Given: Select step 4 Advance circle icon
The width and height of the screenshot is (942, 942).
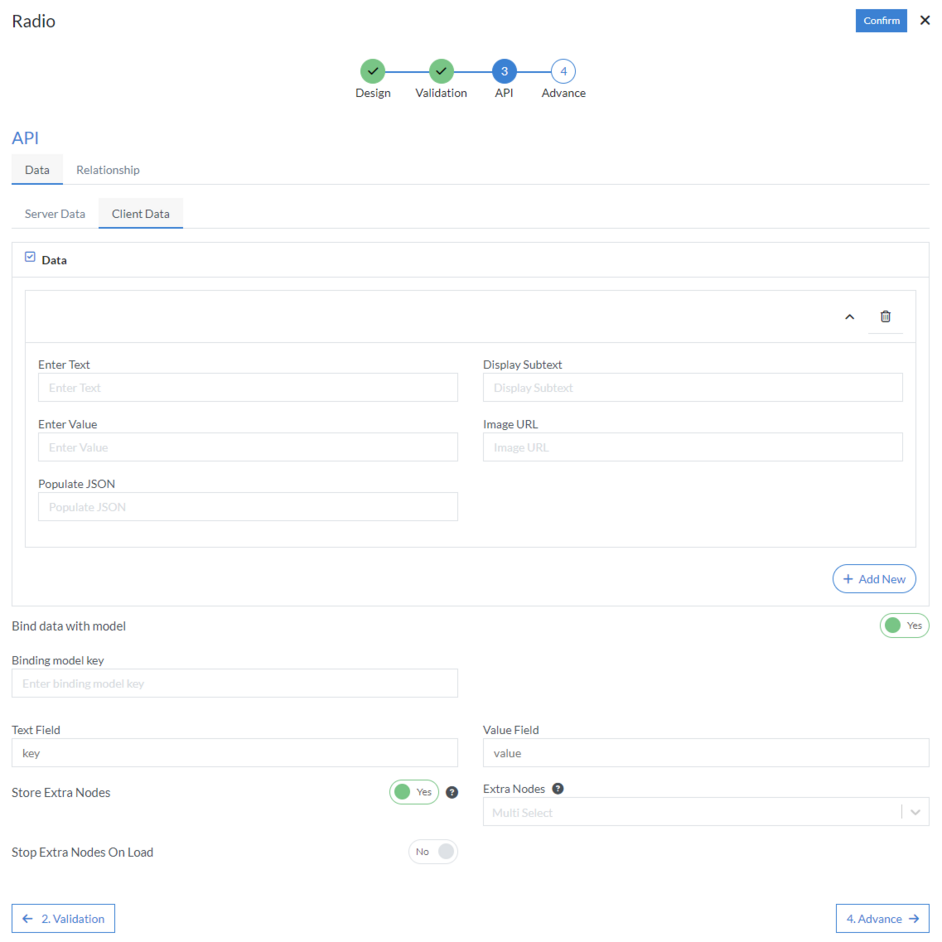Looking at the screenshot, I should click(x=563, y=70).
